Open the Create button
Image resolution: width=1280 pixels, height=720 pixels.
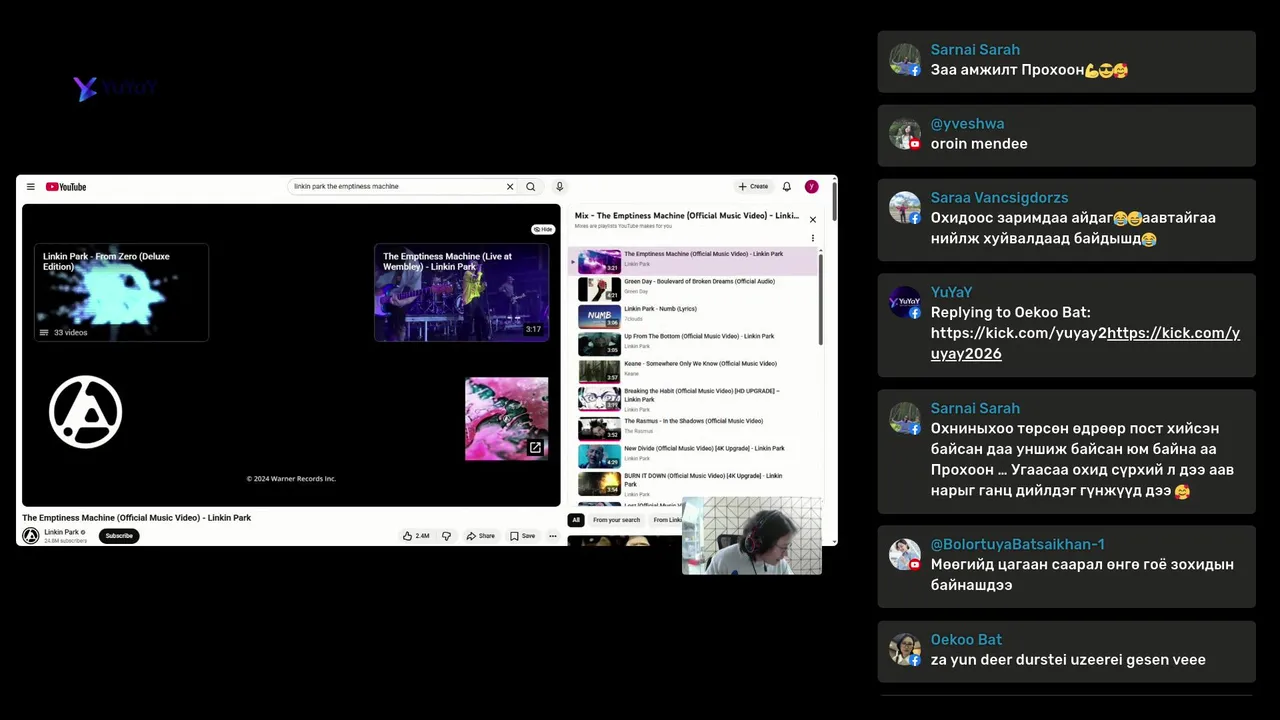[x=753, y=187]
